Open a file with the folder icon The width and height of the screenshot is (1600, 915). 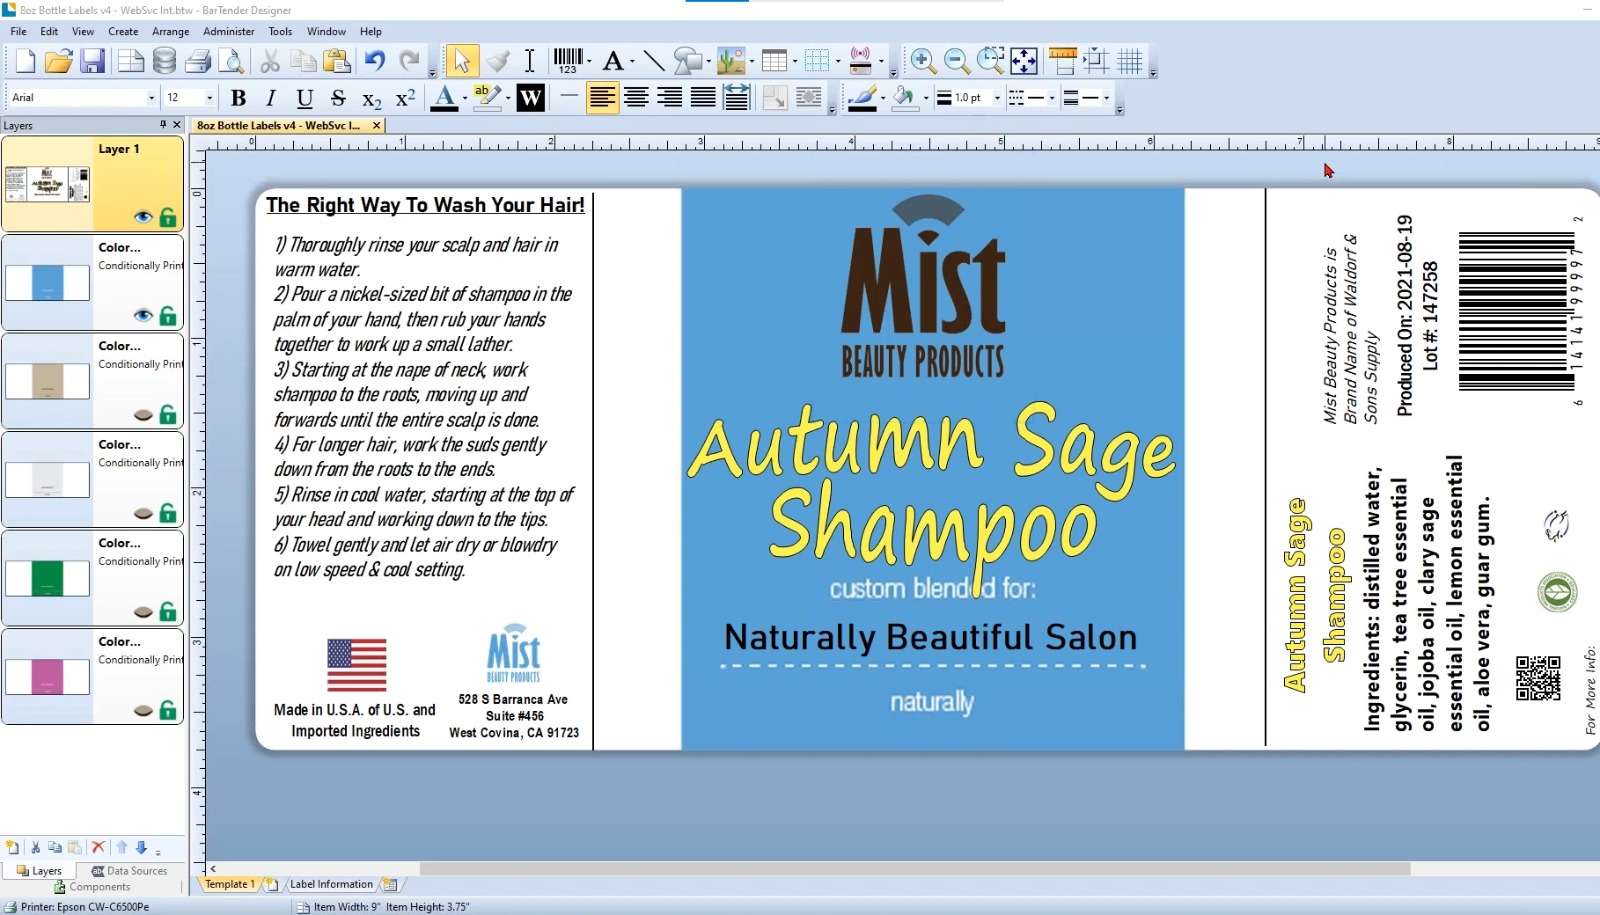[59, 62]
